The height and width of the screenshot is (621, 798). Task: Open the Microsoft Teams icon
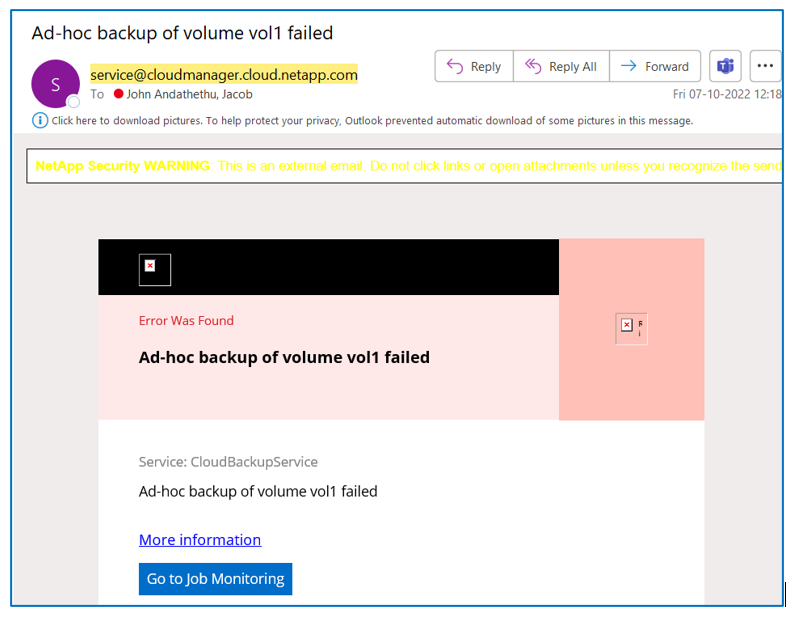(725, 67)
